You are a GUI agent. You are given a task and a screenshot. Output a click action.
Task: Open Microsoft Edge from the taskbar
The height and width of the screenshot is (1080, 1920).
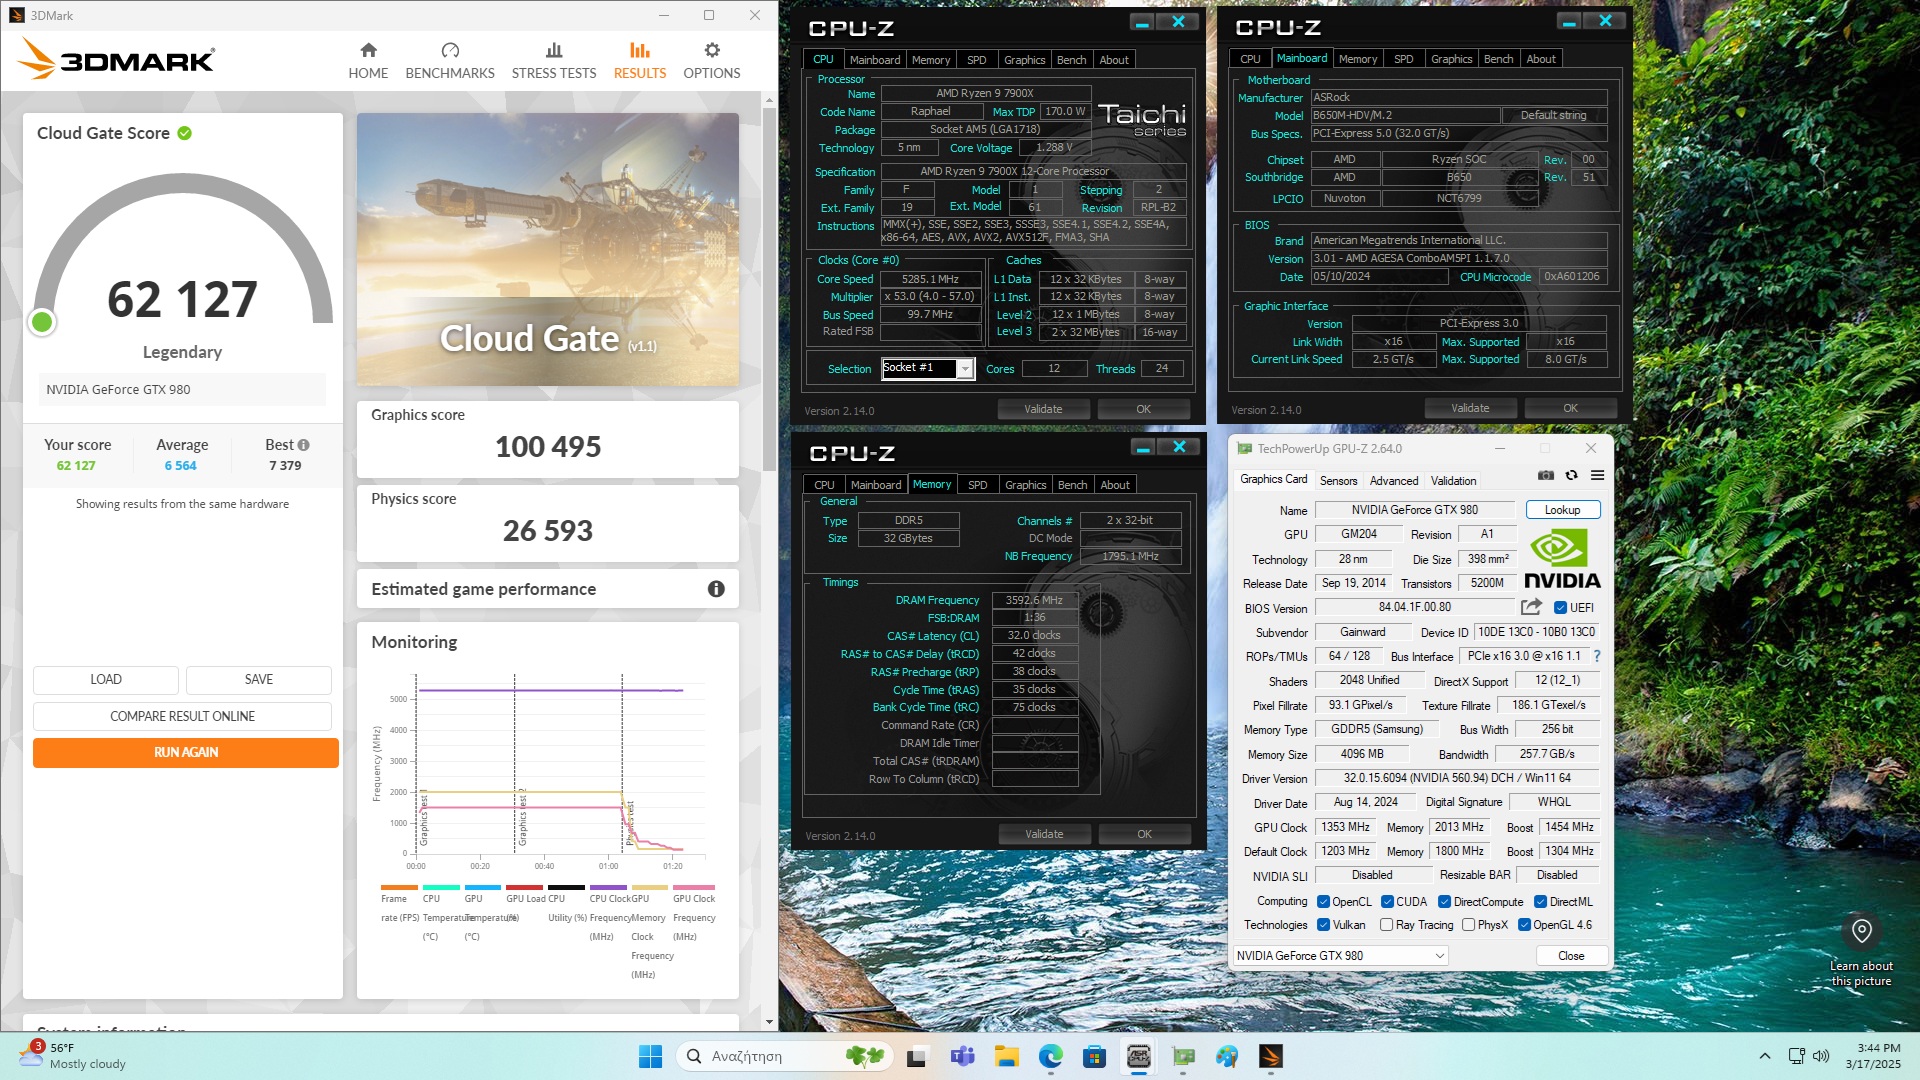tap(1050, 1056)
